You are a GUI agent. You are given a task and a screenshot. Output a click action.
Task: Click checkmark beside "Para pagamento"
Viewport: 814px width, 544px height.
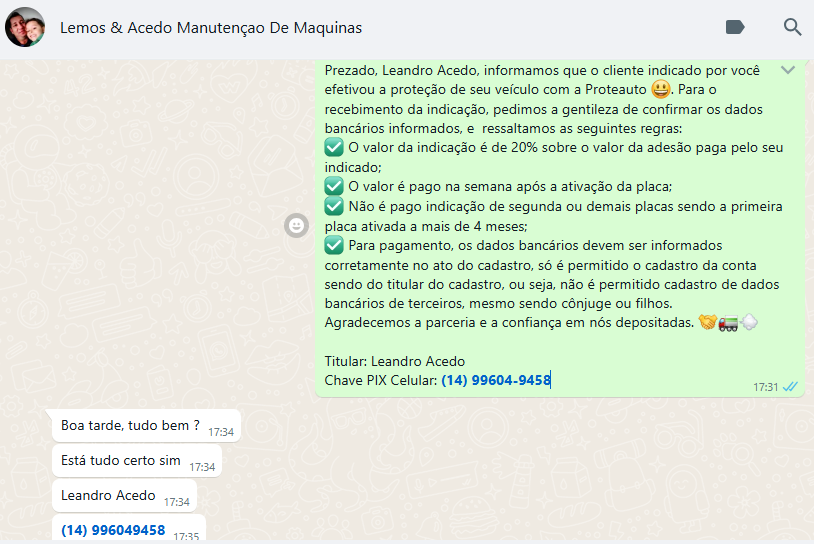[334, 246]
